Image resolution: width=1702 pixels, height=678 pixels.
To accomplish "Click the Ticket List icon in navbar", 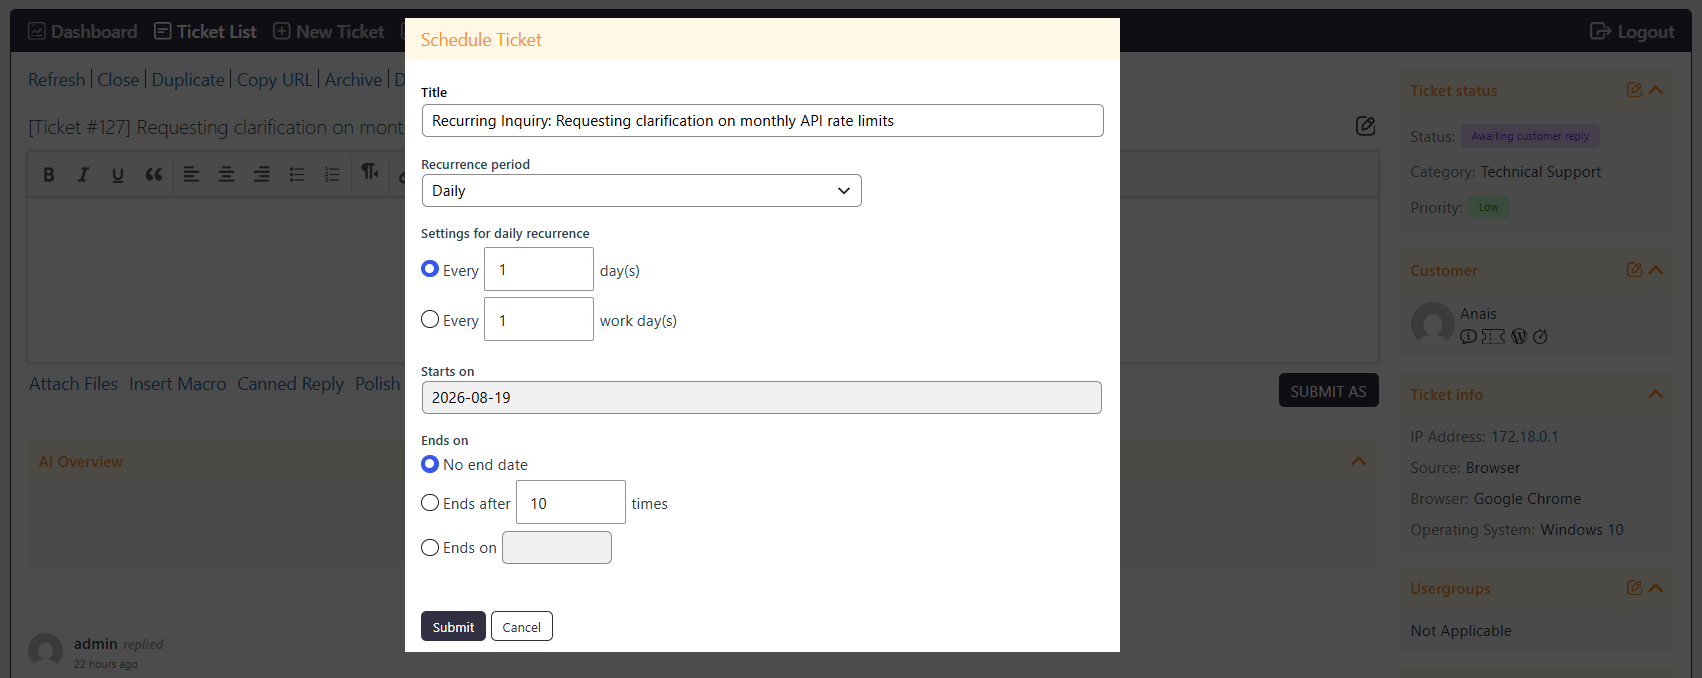I will point(163,31).
